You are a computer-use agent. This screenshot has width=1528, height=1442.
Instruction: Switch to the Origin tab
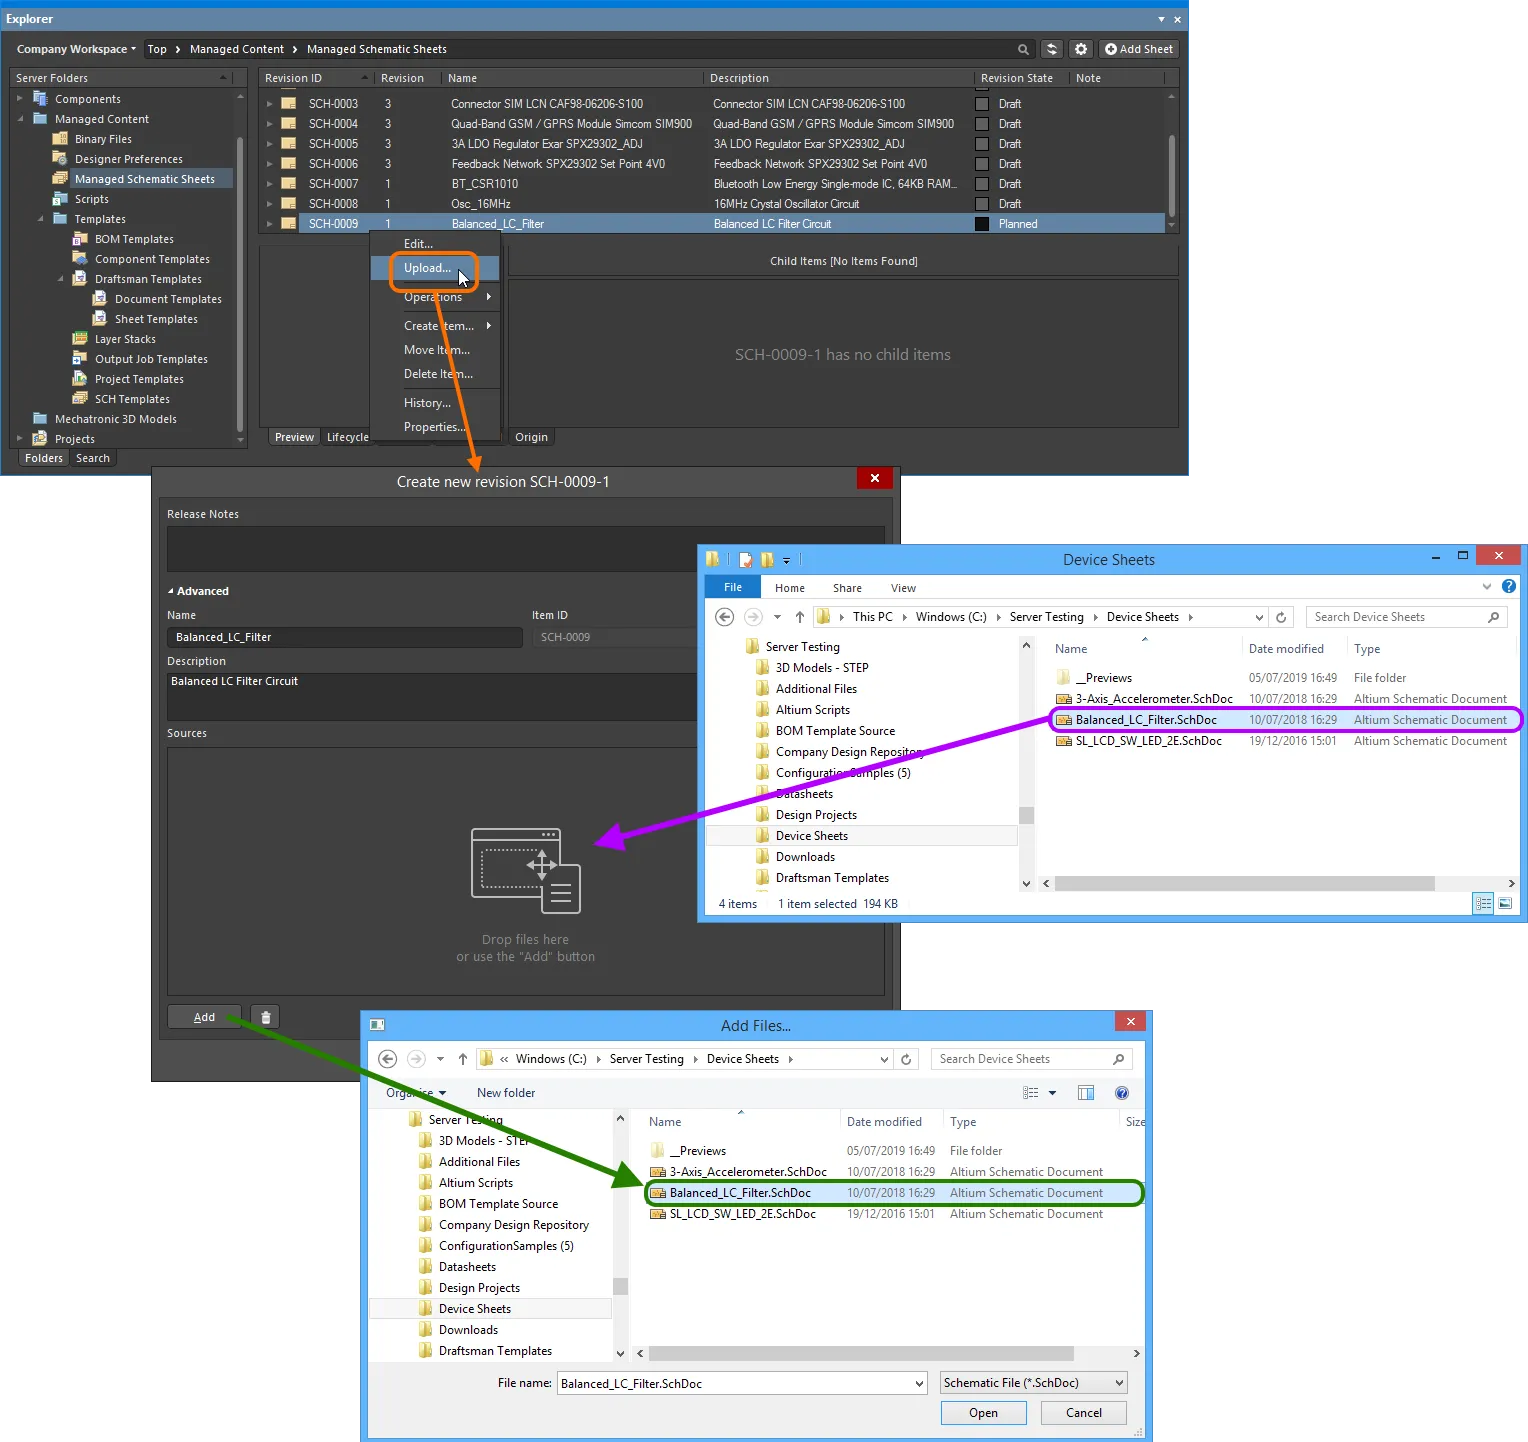pos(531,437)
